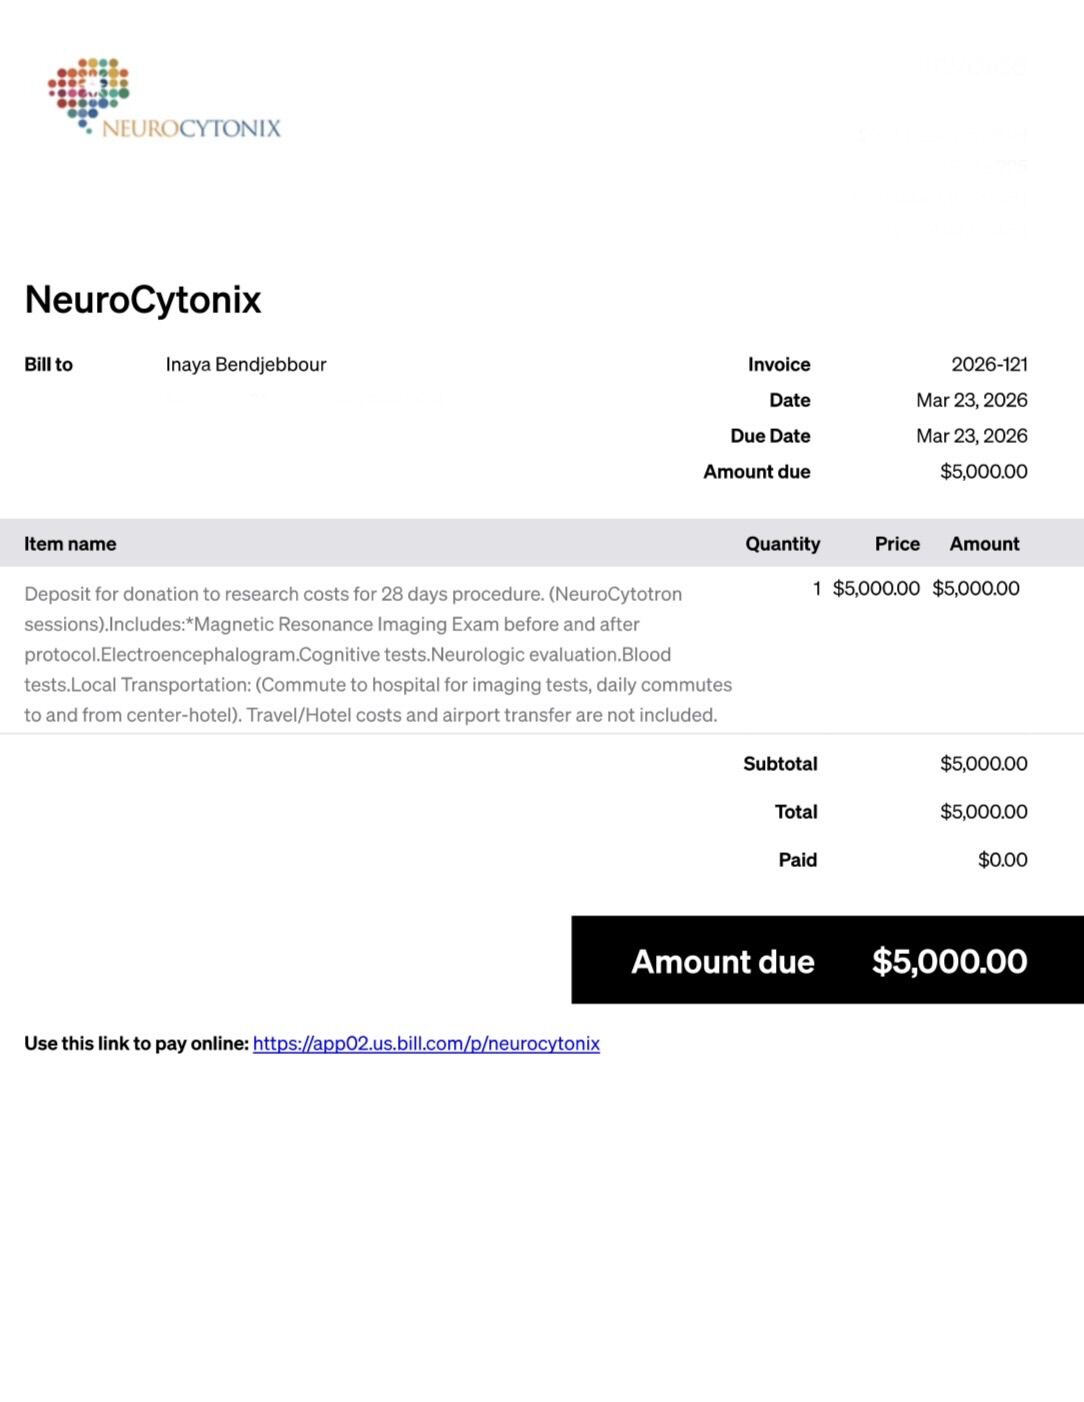Image resolution: width=1084 pixels, height=1402 pixels.
Task: Click the Price column header
Action: pyautogui.click(x=897, y=544)
